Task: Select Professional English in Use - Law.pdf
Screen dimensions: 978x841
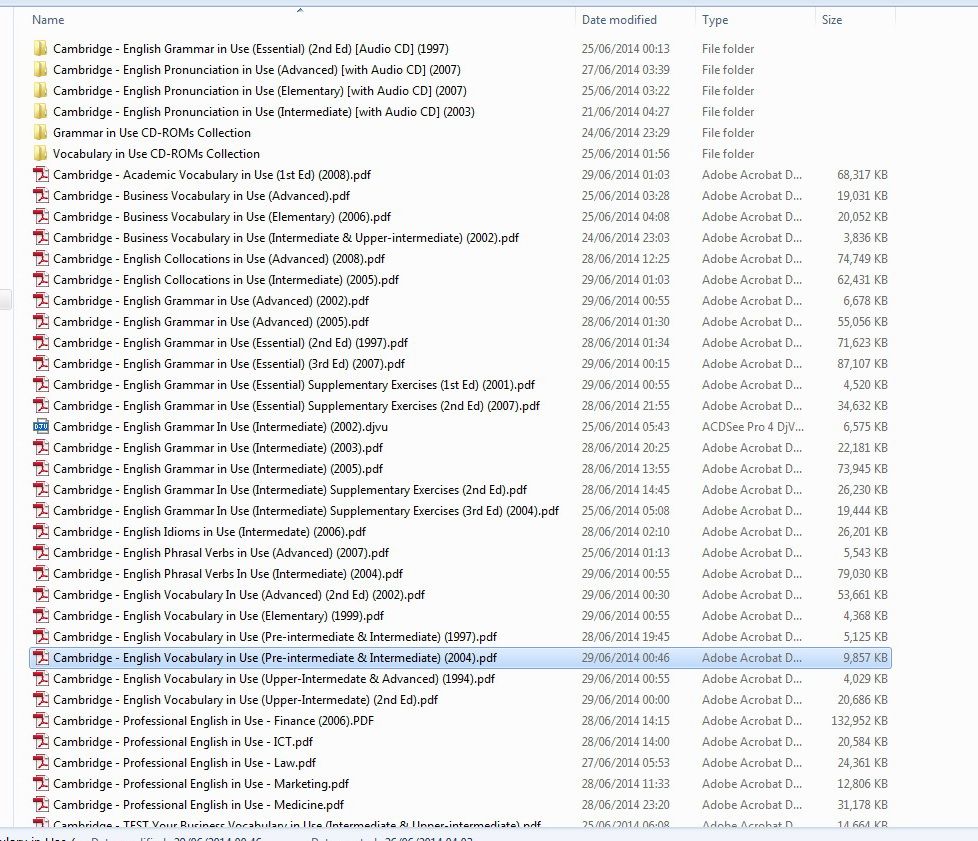Action: 185,763
